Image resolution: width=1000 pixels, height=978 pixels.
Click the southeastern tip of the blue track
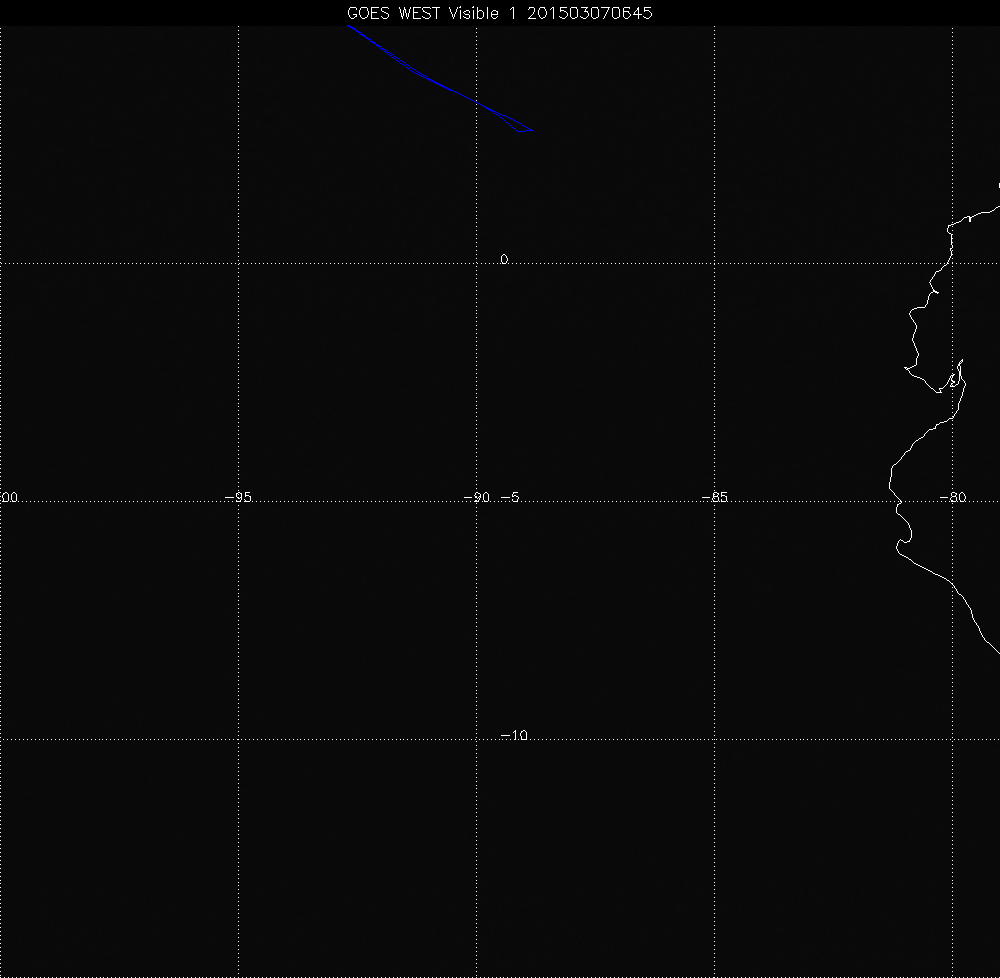[532, 130]
